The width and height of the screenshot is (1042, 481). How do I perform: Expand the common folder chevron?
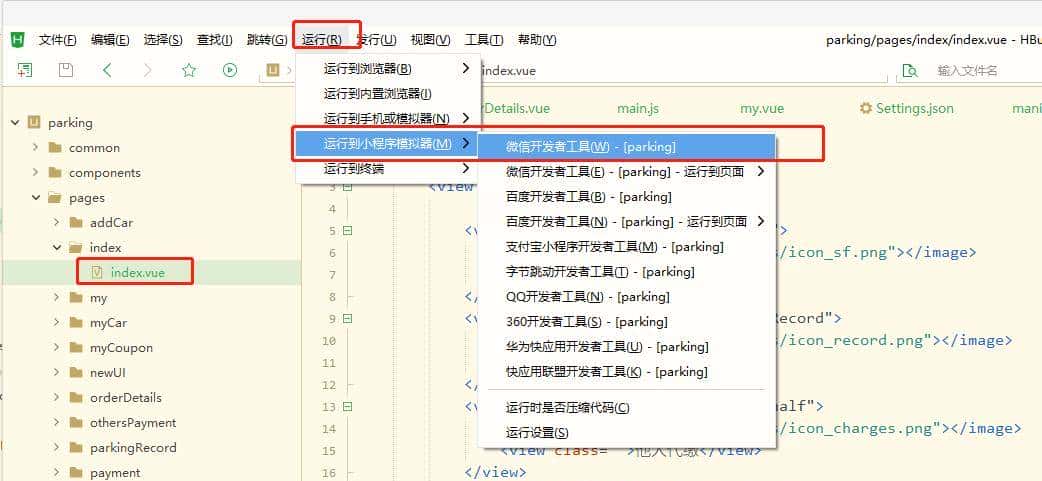[35, 147]
